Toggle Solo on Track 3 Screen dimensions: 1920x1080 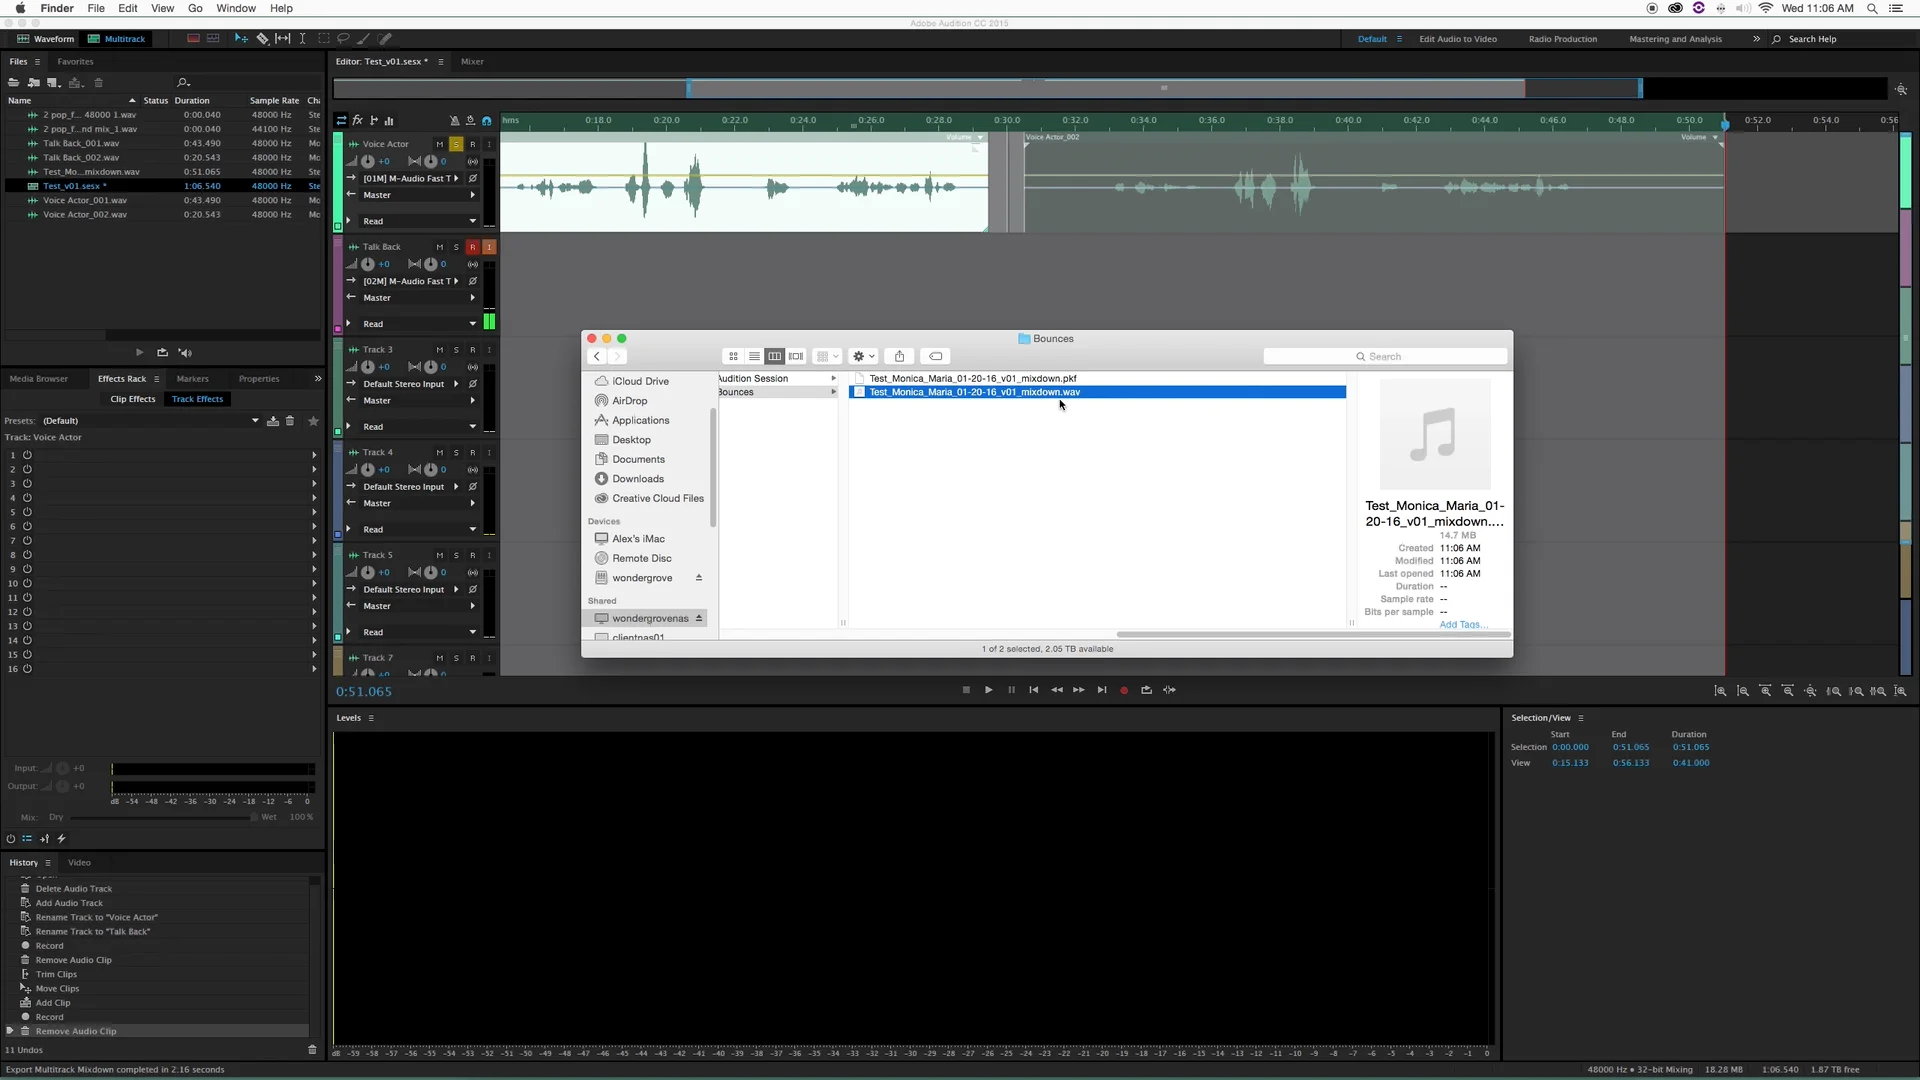click(x=456, y=350)
